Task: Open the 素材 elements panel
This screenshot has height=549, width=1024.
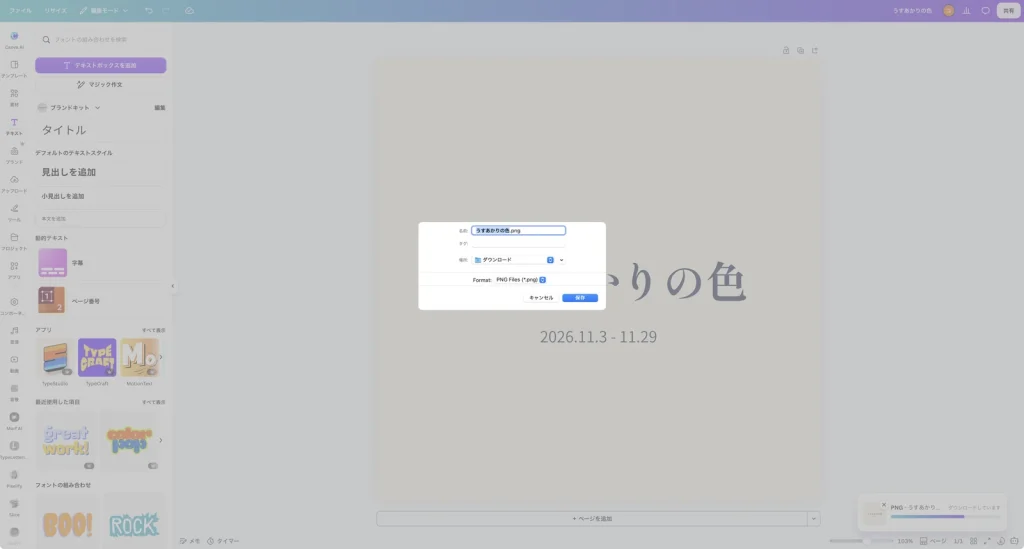Action: [x=14, y=97]
